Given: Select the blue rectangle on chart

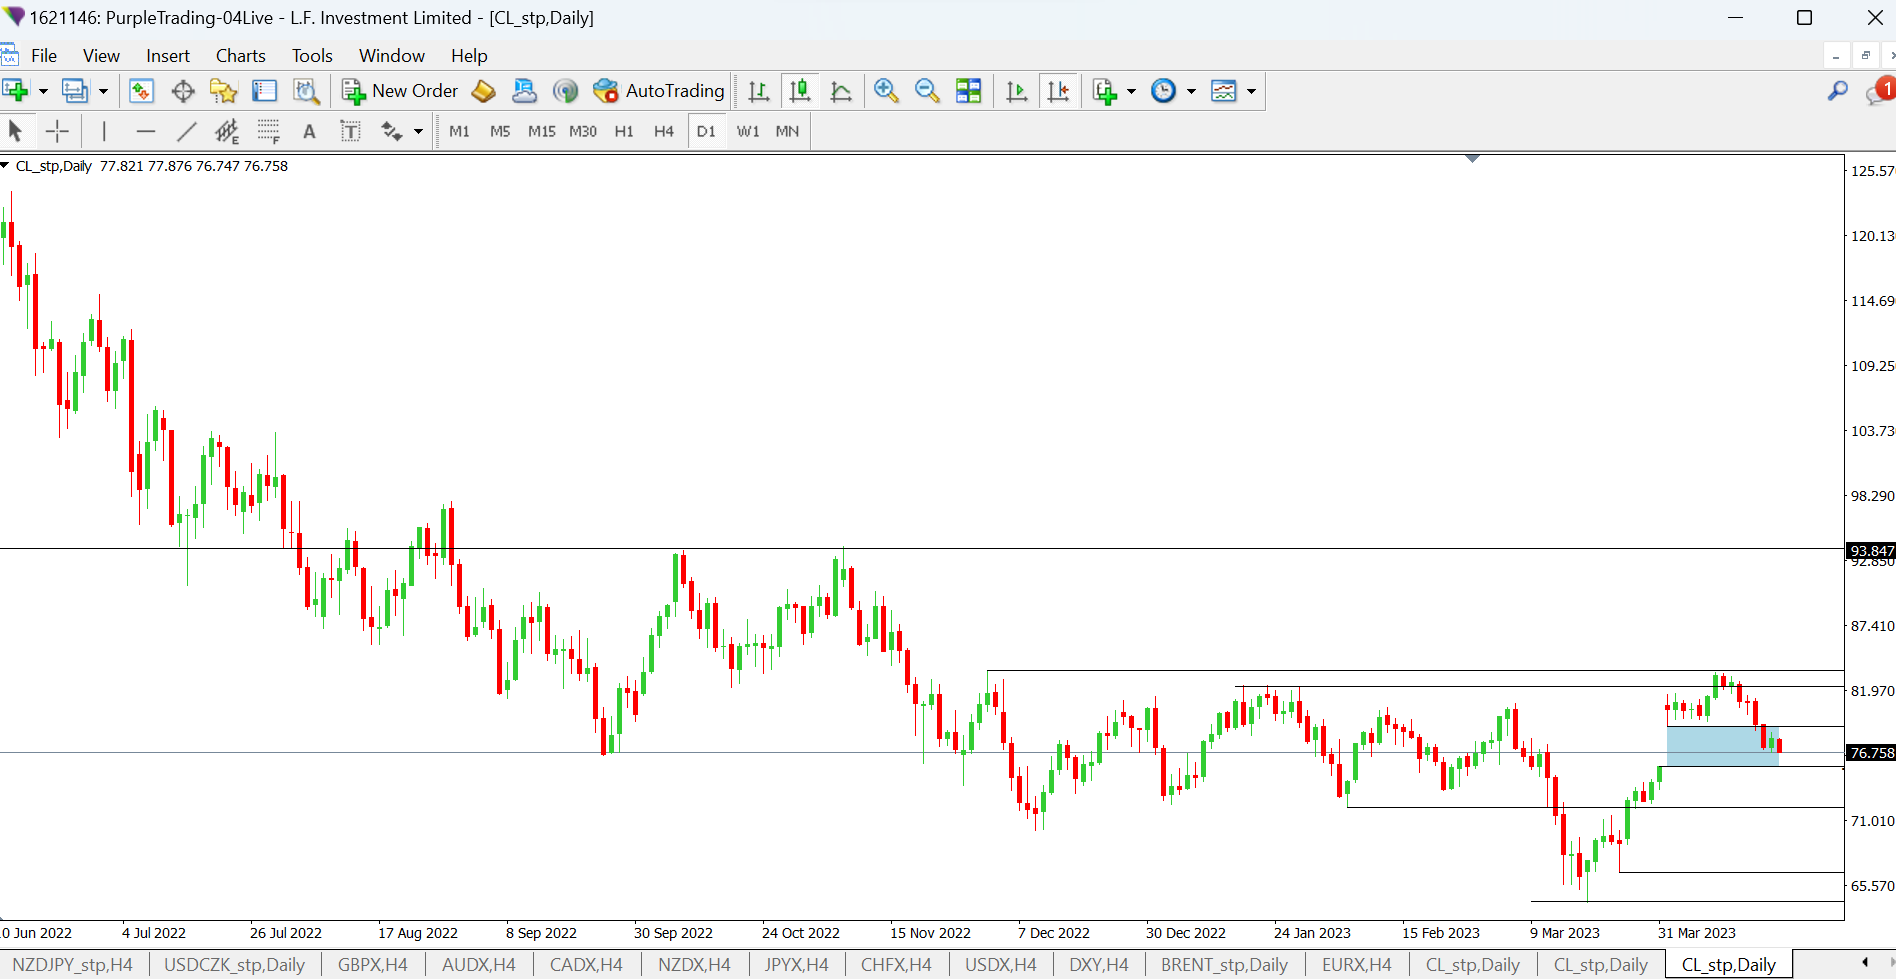Looking at the screenshot, I should (1722, 746).
